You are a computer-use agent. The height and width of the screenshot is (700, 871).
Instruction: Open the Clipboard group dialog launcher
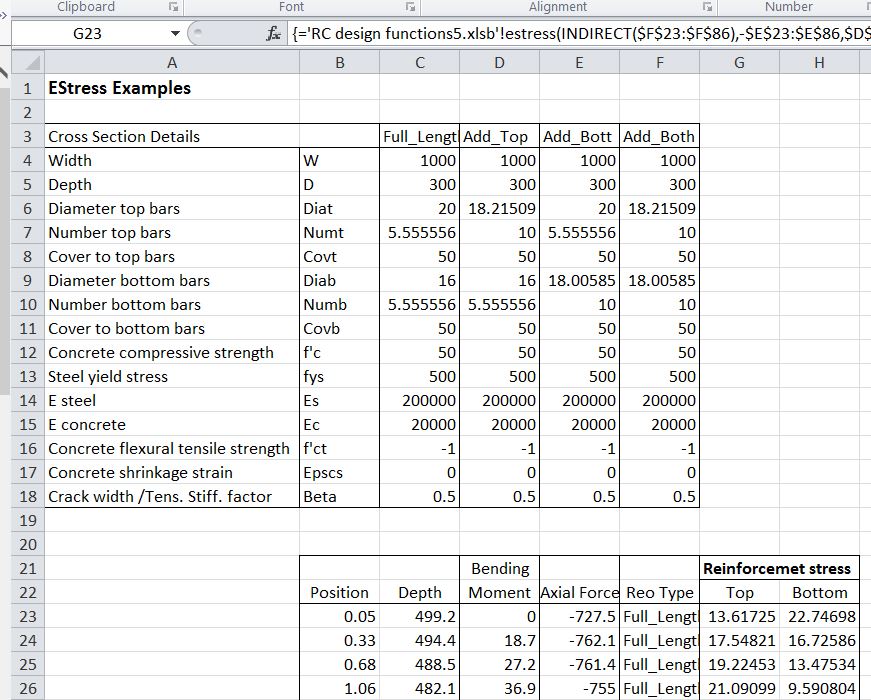point(173,7)
